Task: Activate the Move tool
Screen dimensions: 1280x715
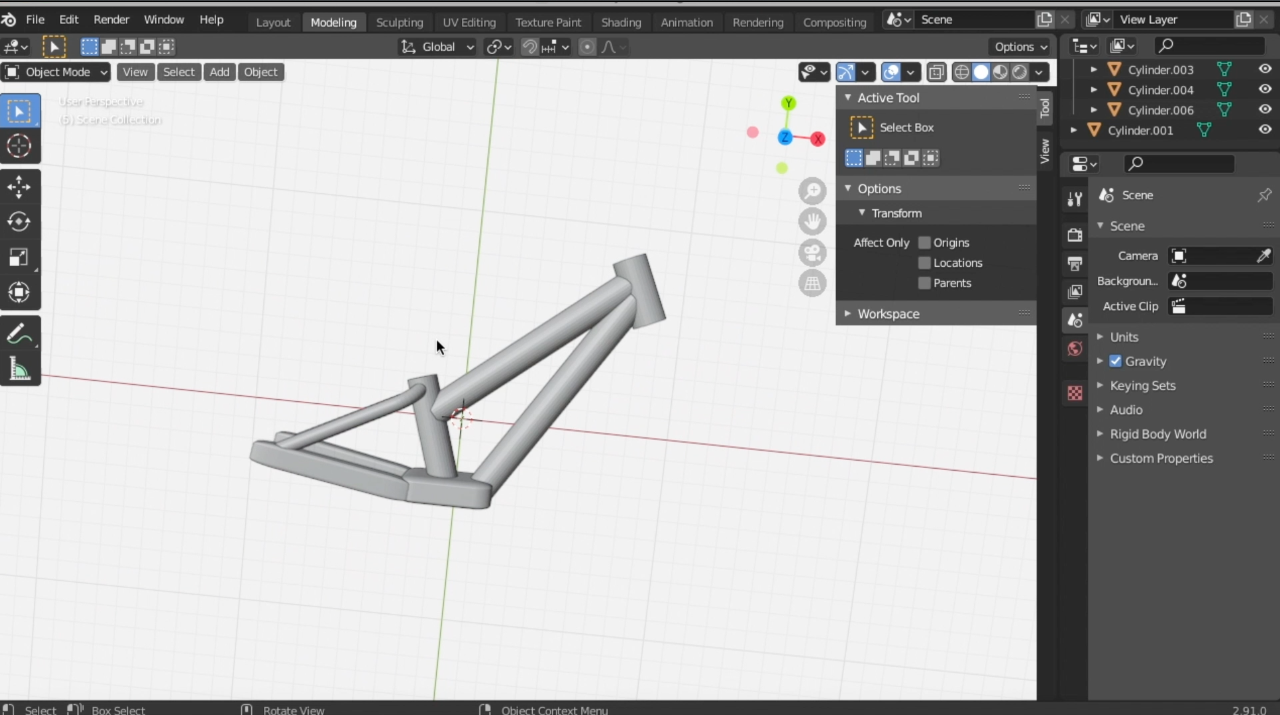Action: point(19,187)
